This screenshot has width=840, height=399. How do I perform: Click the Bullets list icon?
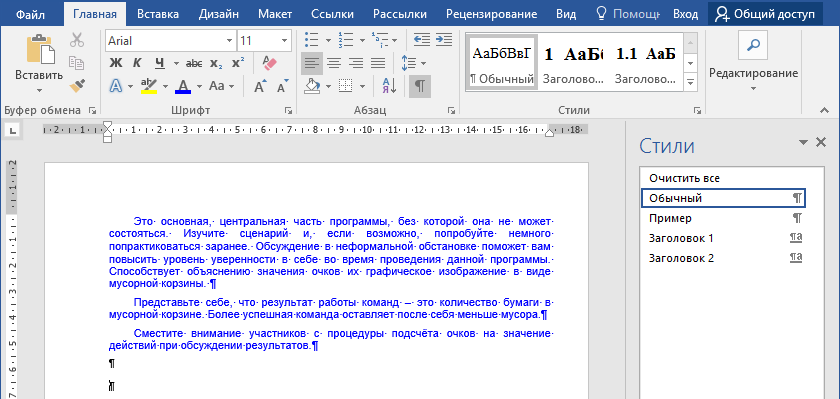tap(311, 39)
